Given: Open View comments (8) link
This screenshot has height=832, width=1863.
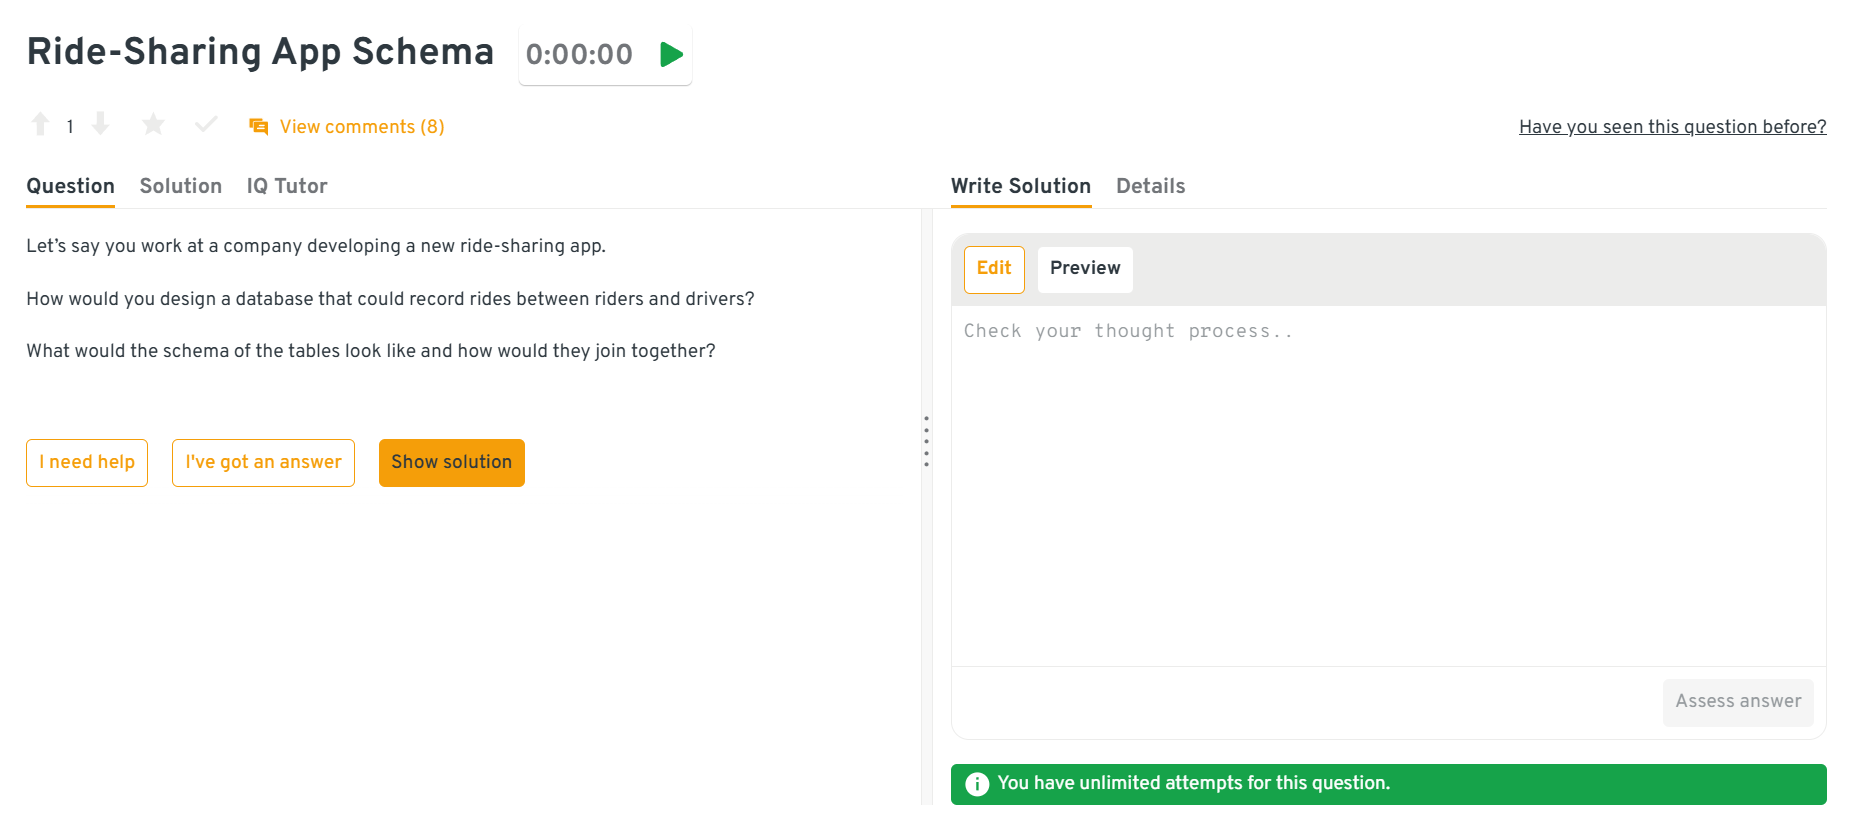Looking at the screenshot, I should pos(361,127).
